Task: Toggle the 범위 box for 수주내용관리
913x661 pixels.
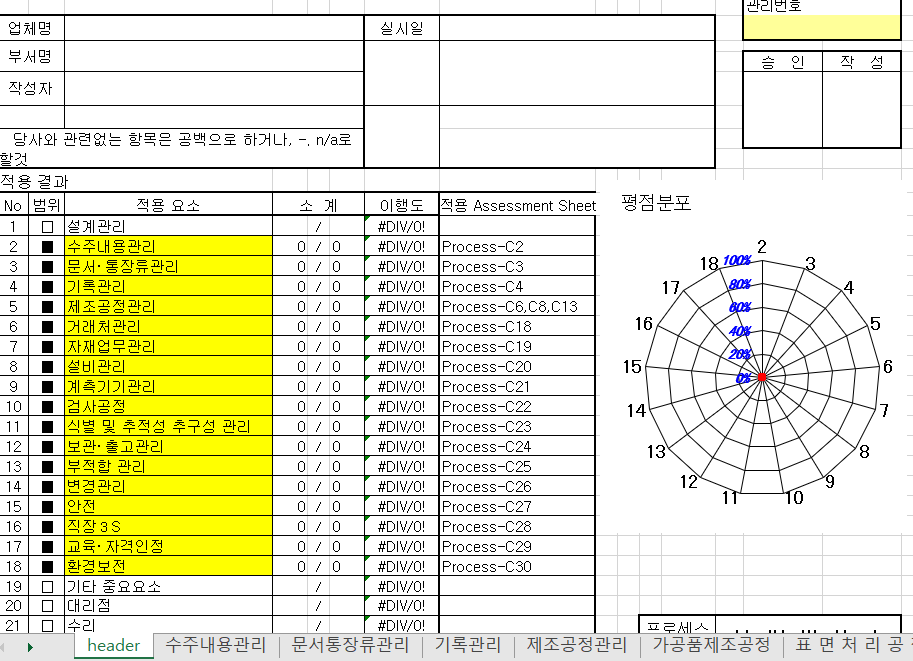Action: pos(47,247)
